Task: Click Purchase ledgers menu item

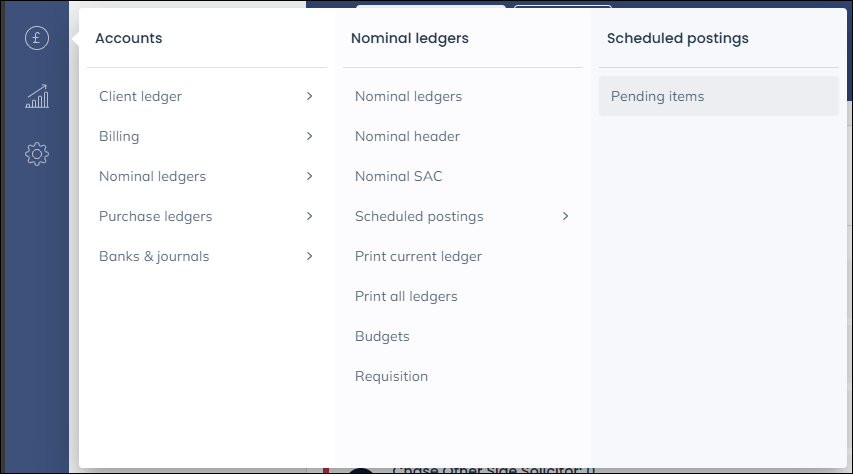Action: pyautogui.click(x=155, y=216)
